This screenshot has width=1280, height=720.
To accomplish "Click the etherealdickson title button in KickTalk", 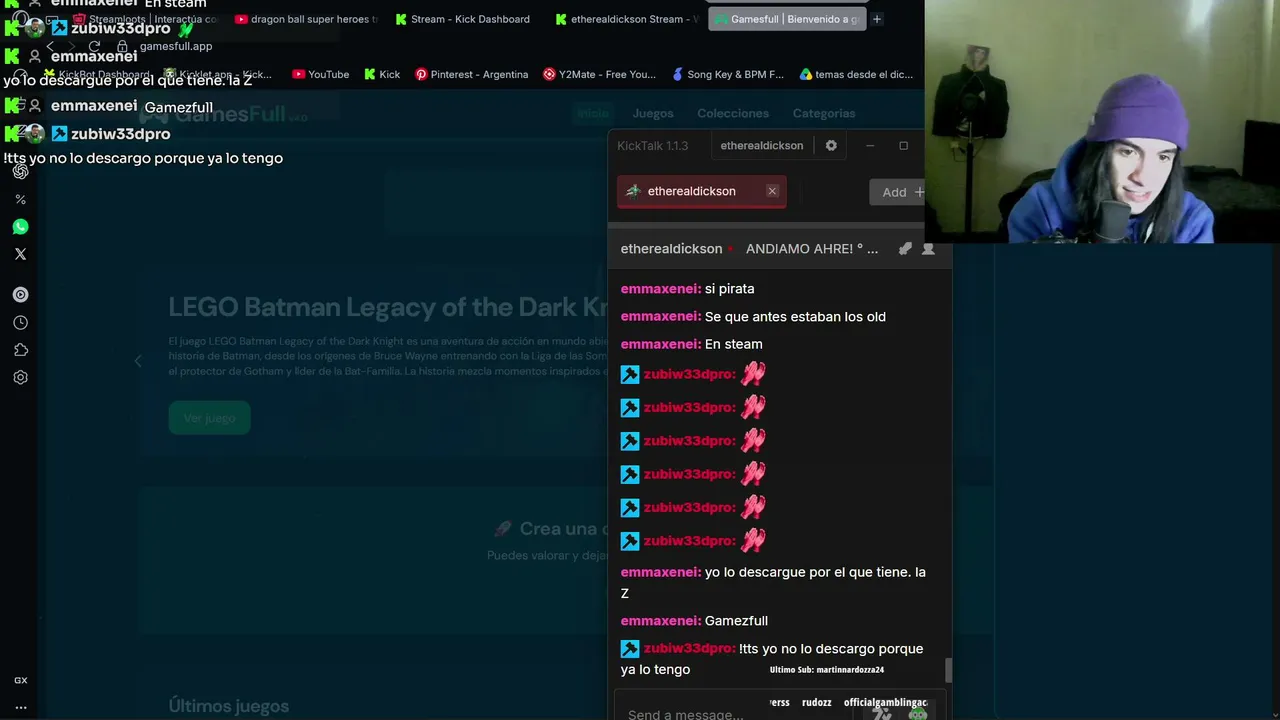I will click(x=762, y=145).
